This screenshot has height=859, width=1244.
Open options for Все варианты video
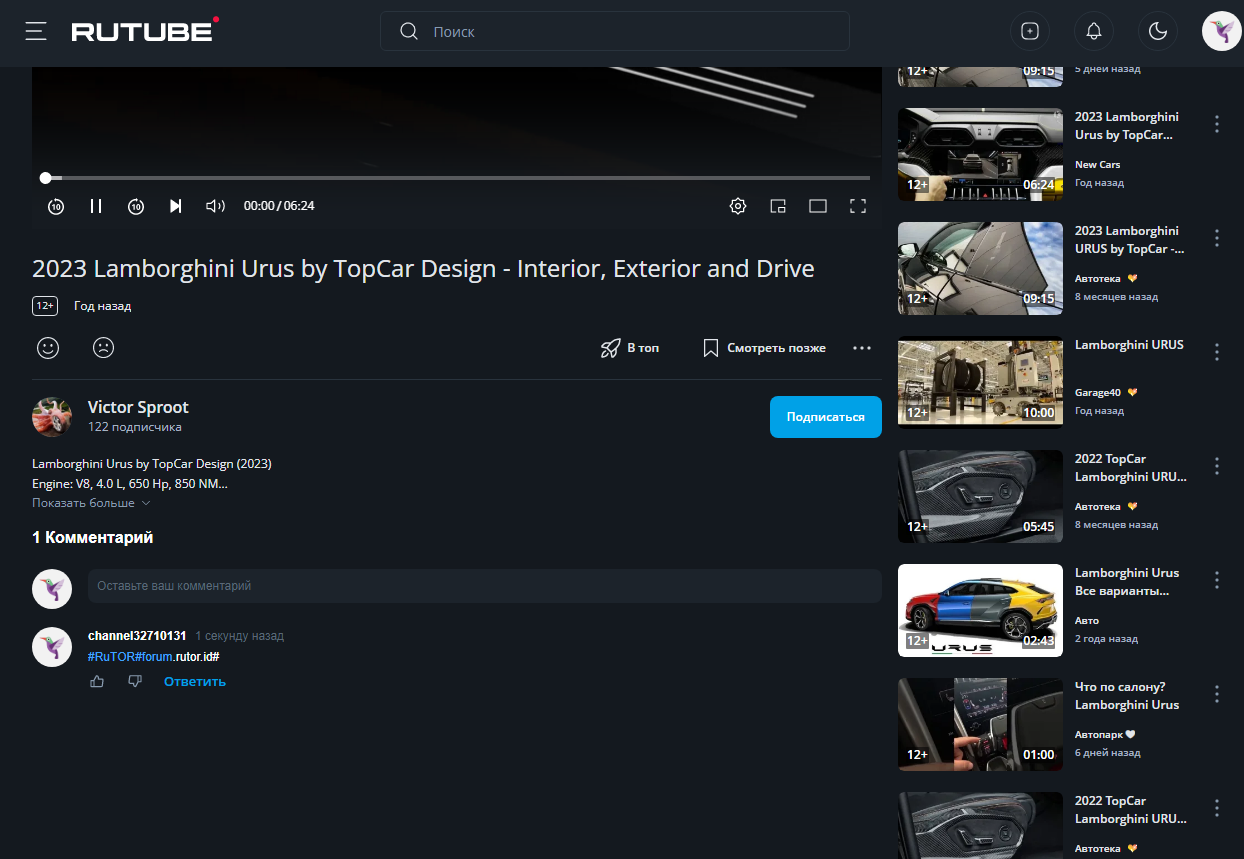click(1217, 580)
